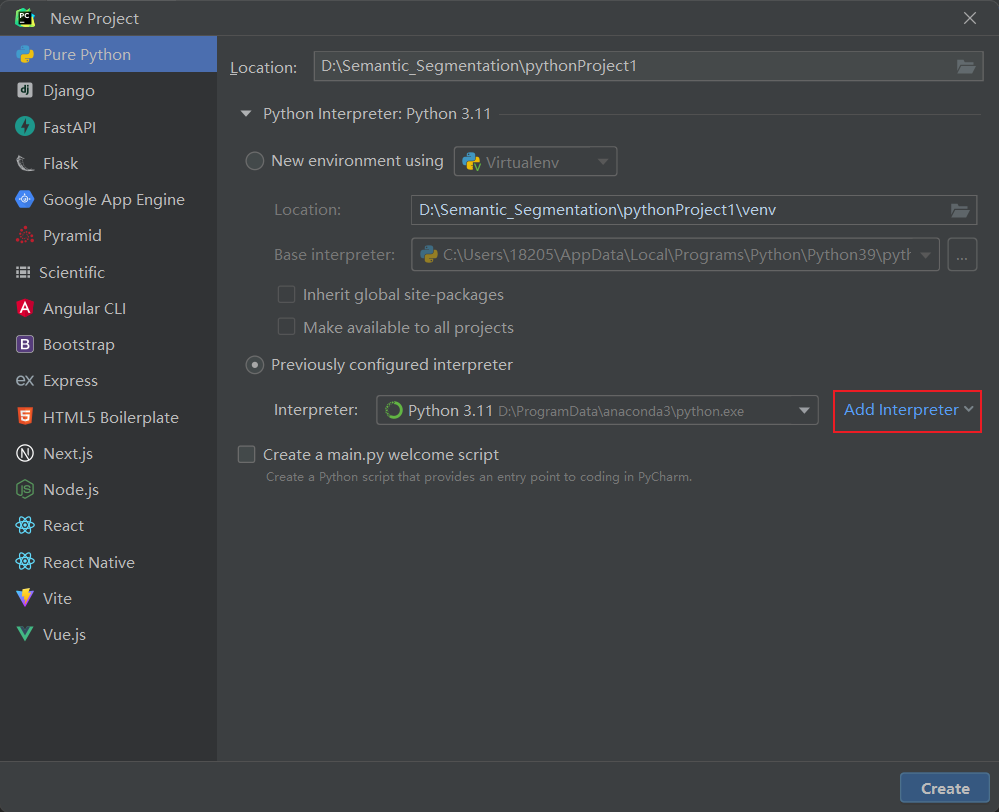Click the Bootstrap B icon

25,344
